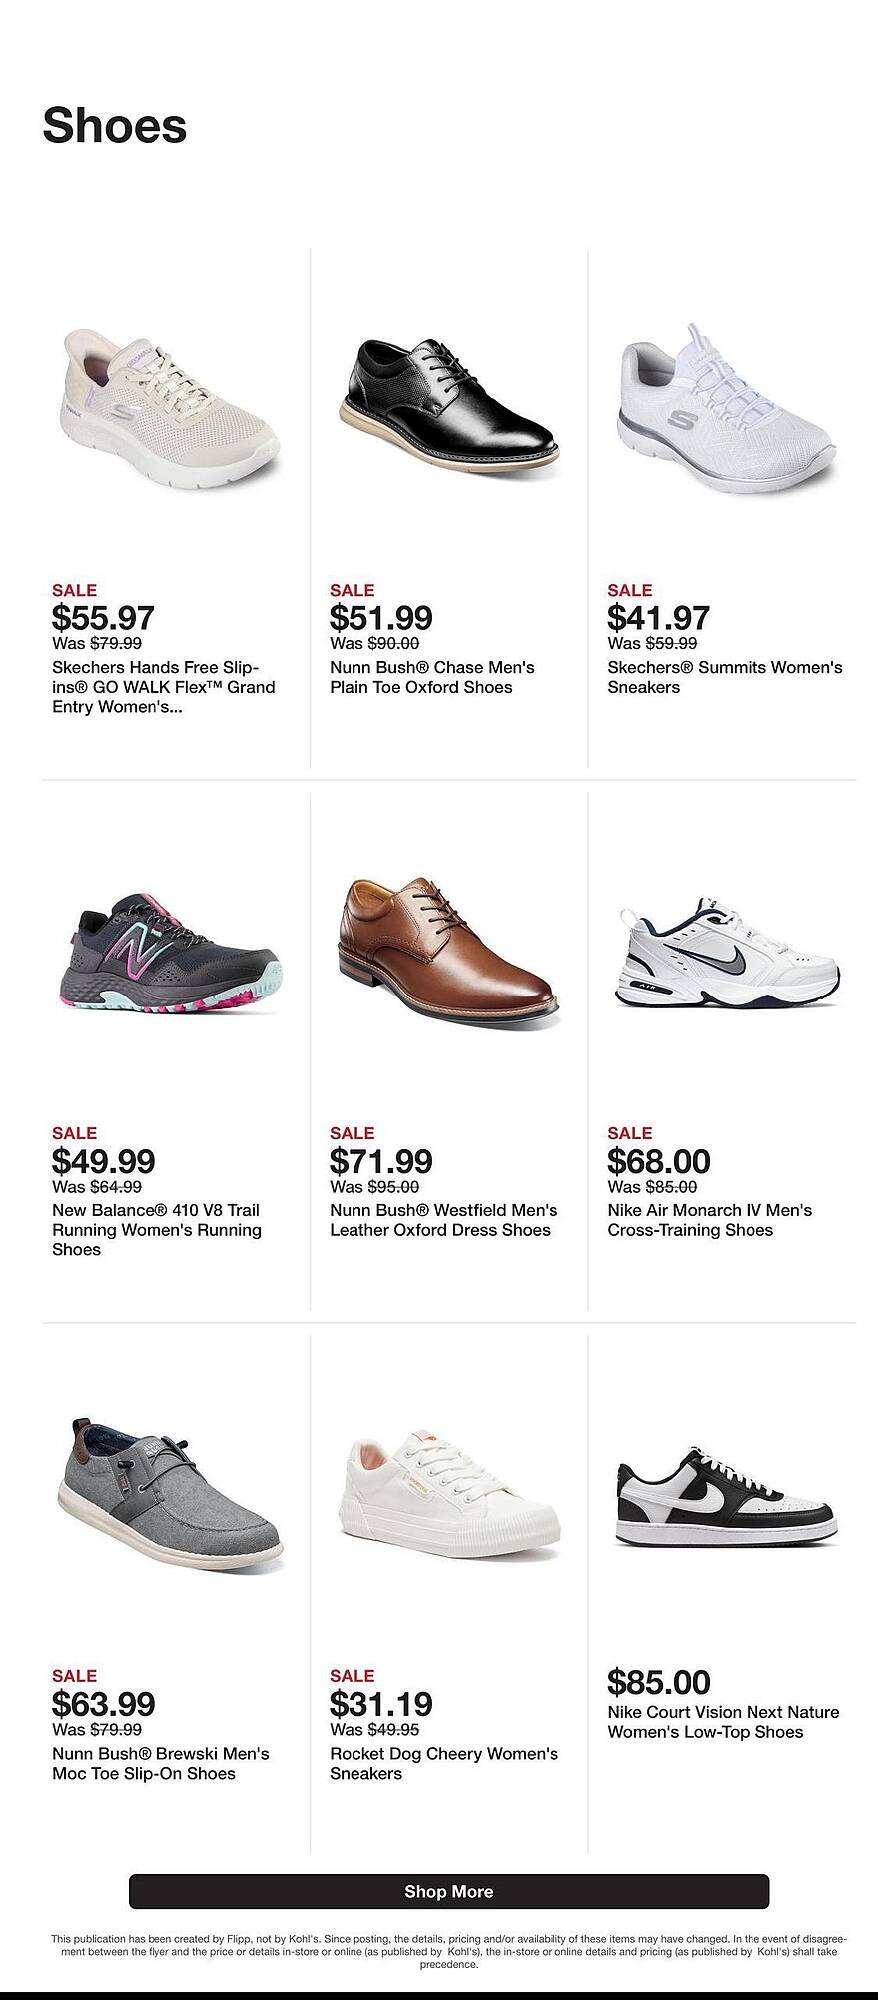Click New Balance 410 V8 Trail title
This screenshot has height=2000, width=878.
(156, 1230)
